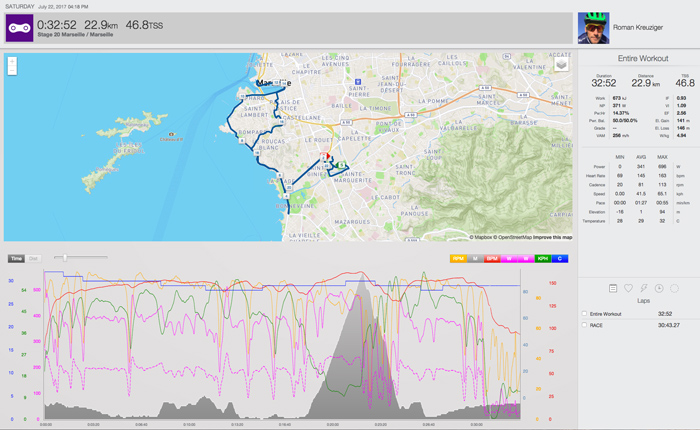
Task: Click the Work 673 kJ value
Action: 620,98
